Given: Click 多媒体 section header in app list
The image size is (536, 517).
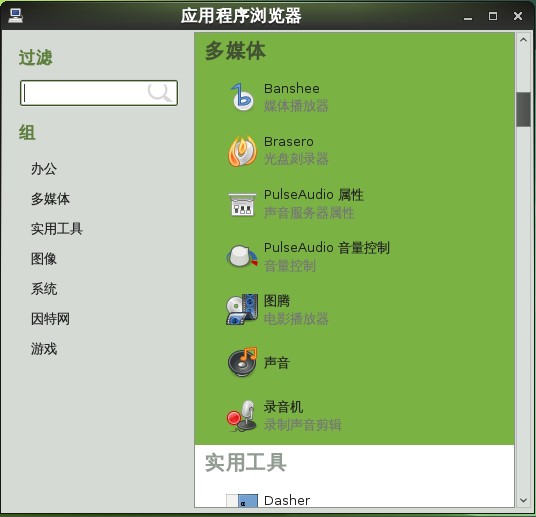Looking at the screenshot, I should tap(235, 51).
